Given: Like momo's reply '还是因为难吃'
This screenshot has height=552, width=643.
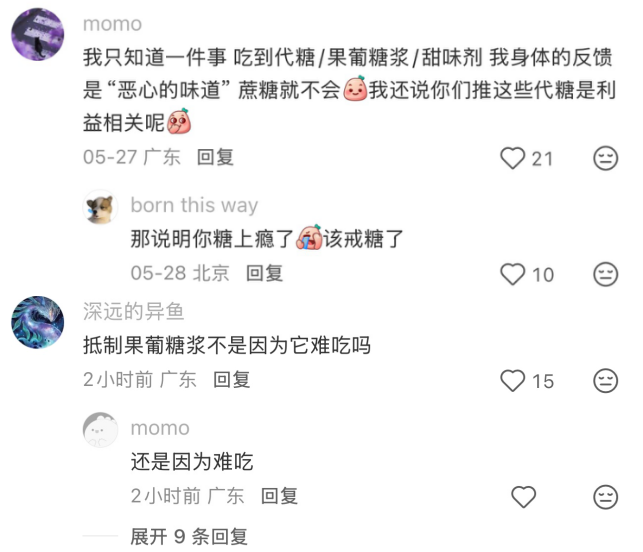Looking at the screenshot, I should (x=524, y=497).
